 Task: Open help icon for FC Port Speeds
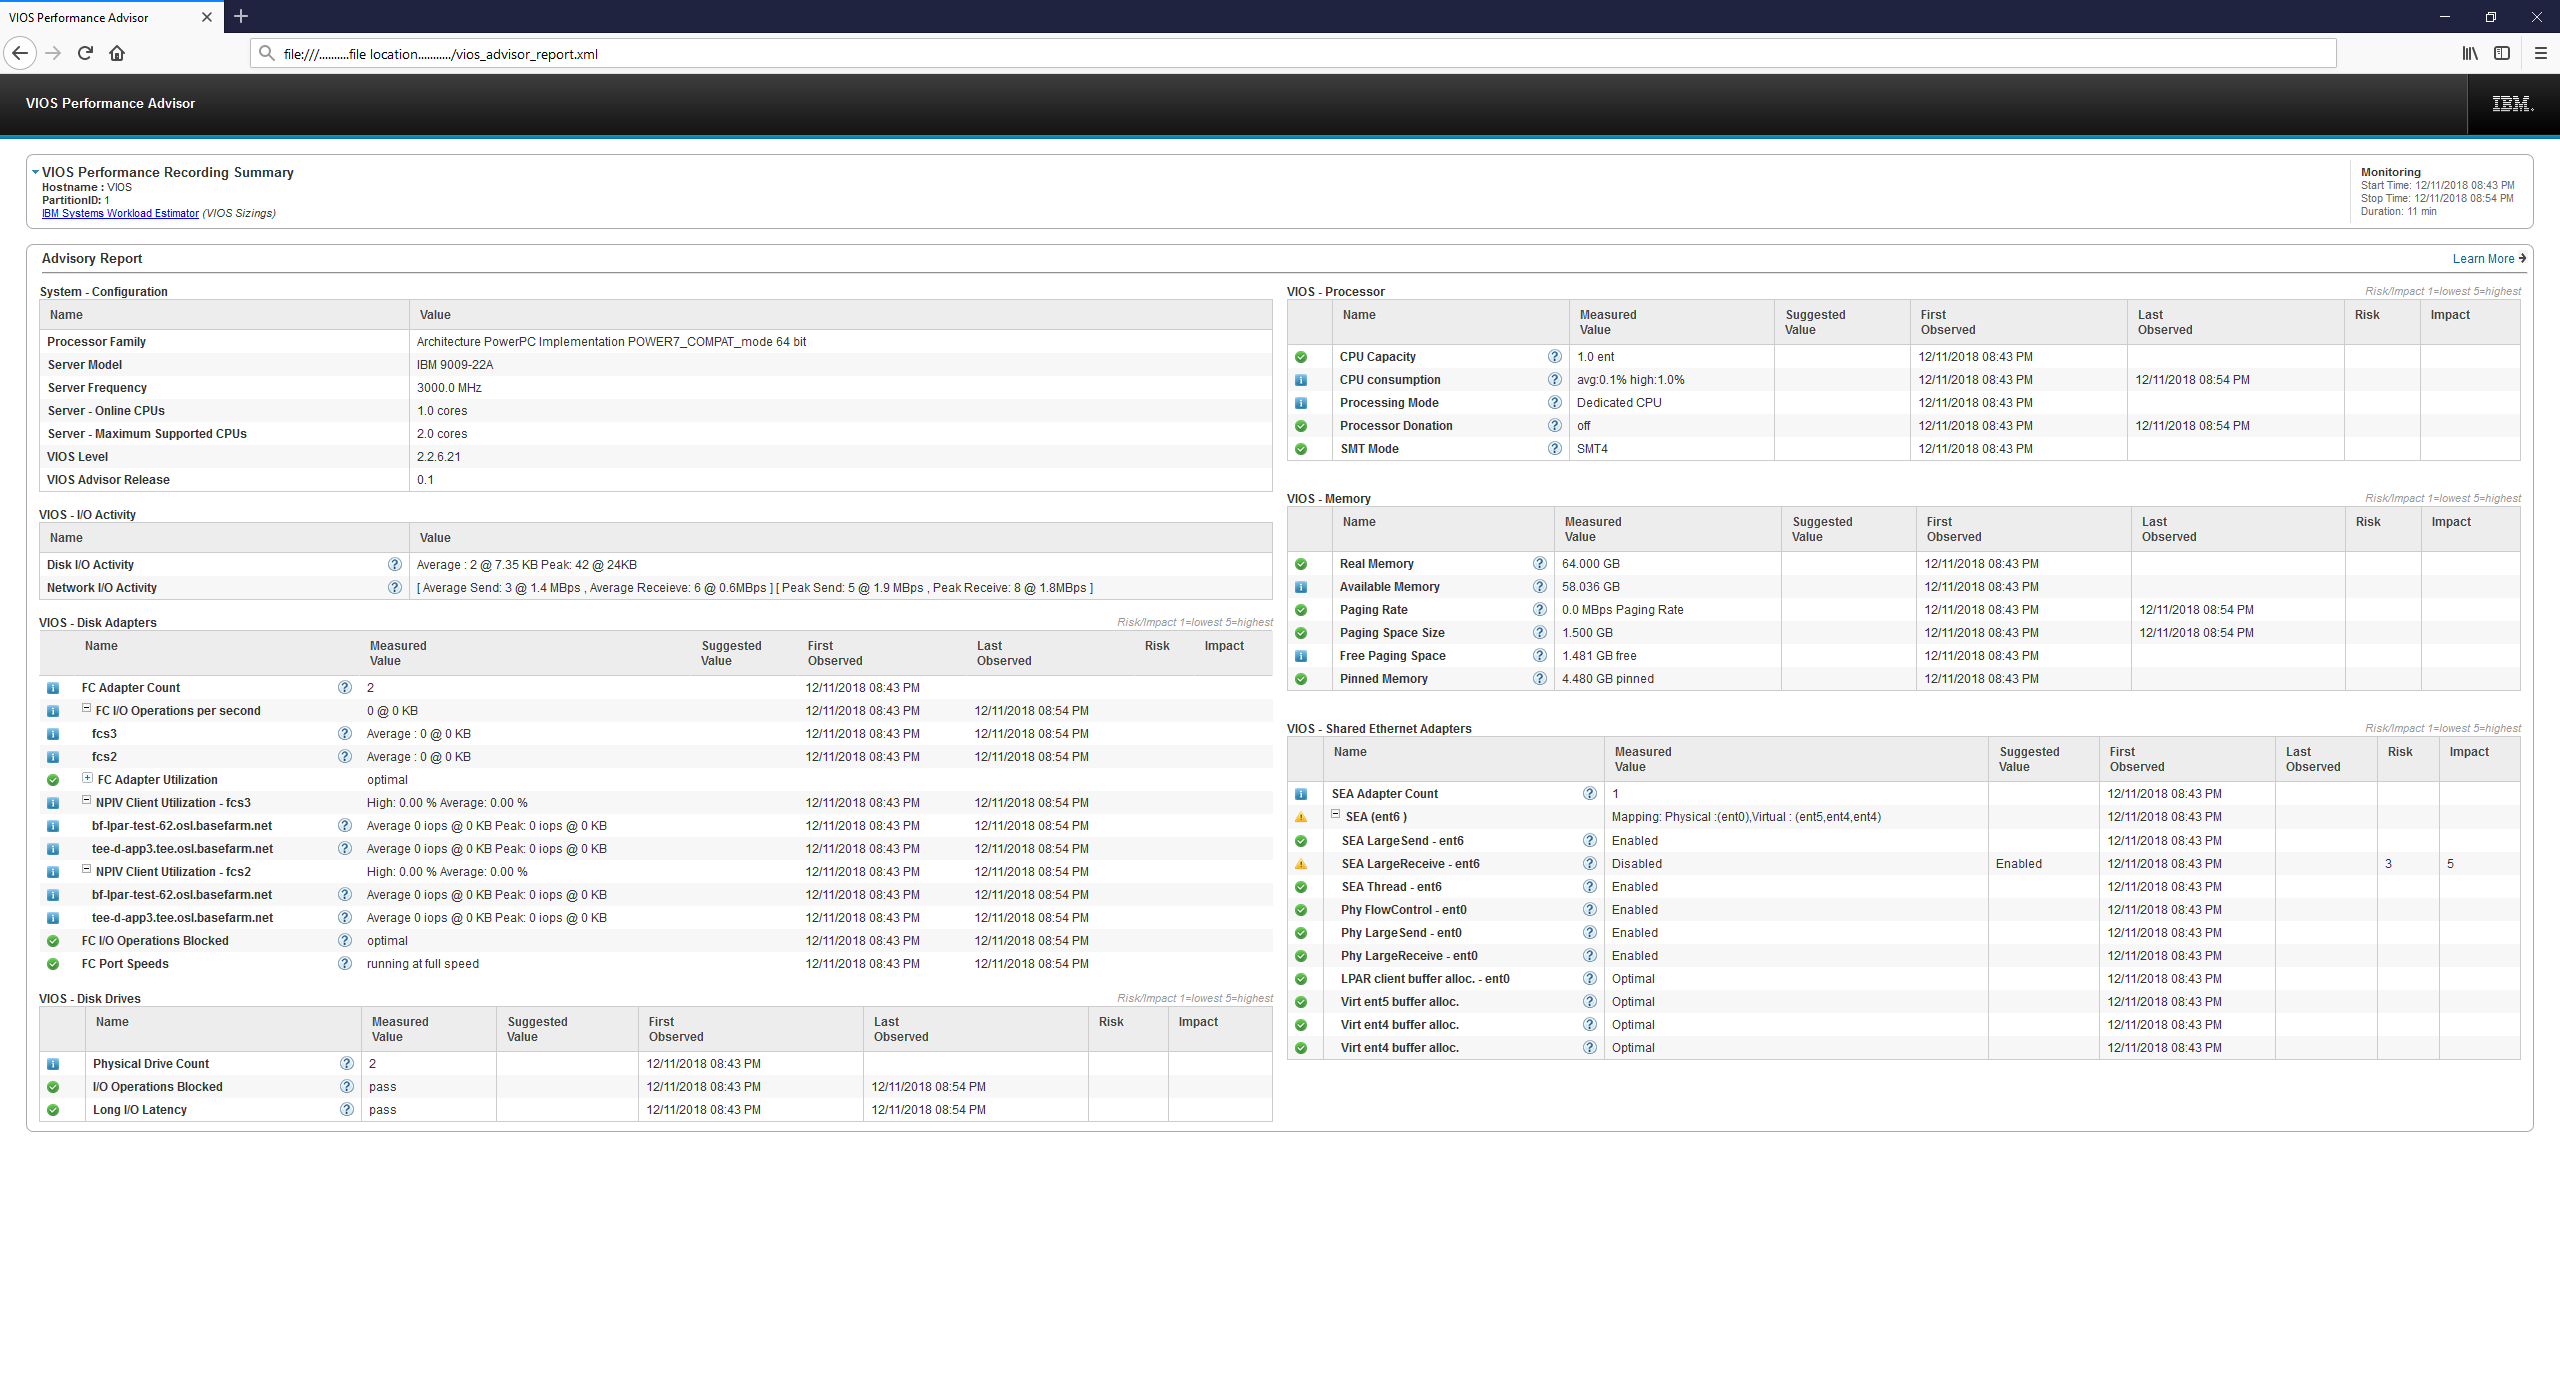[x=344, y=963]
